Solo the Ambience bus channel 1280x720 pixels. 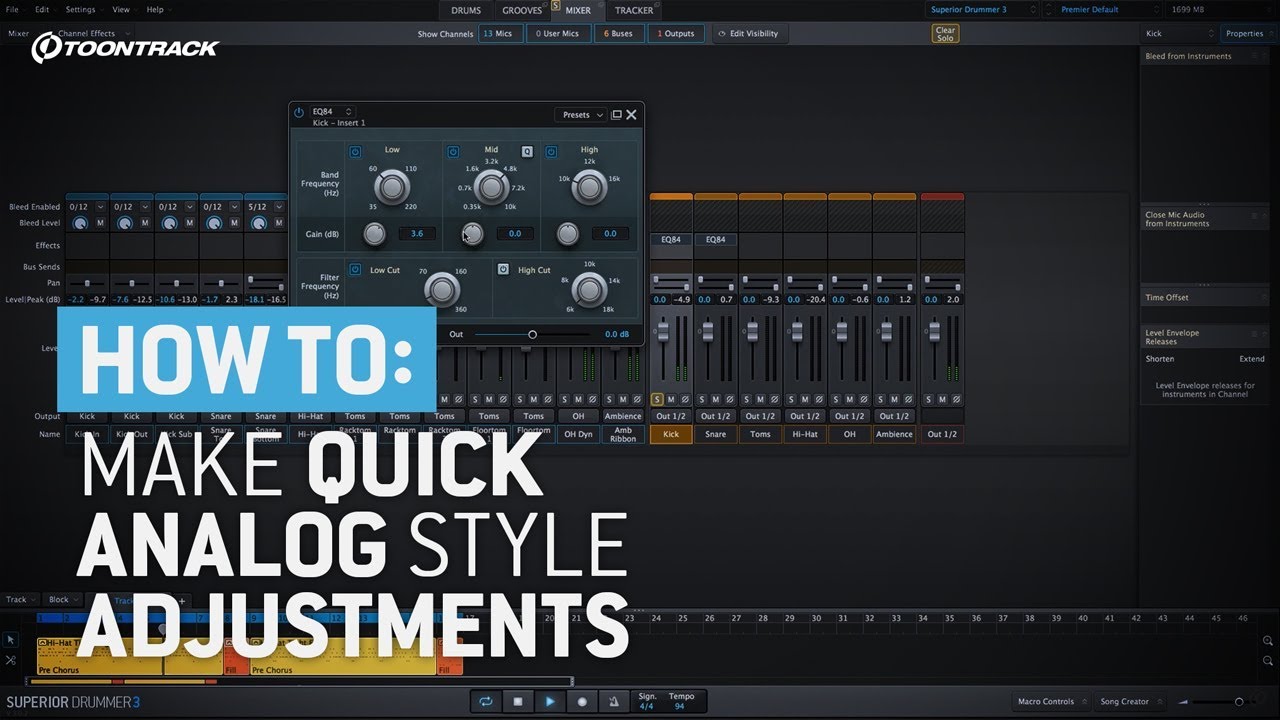881,399
